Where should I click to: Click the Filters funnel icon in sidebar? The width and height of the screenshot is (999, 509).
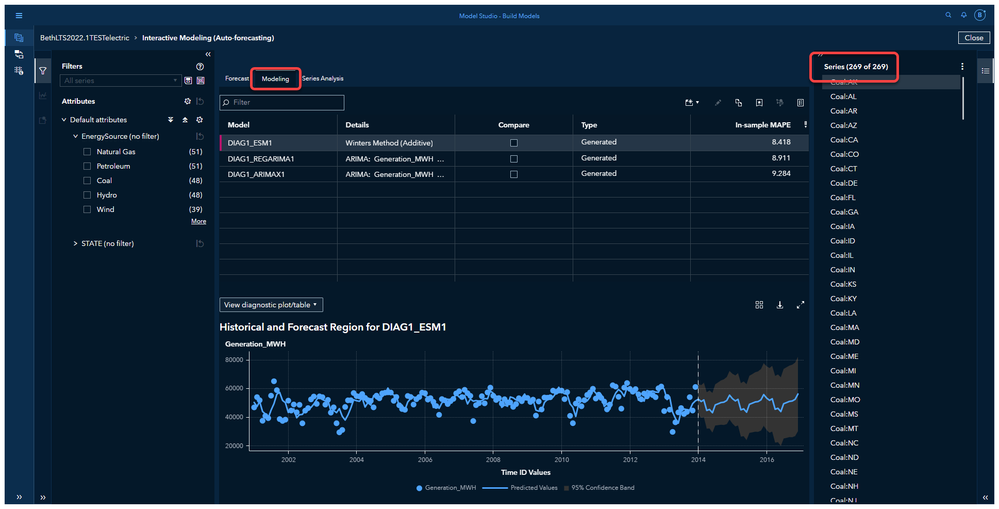(43, 71)
